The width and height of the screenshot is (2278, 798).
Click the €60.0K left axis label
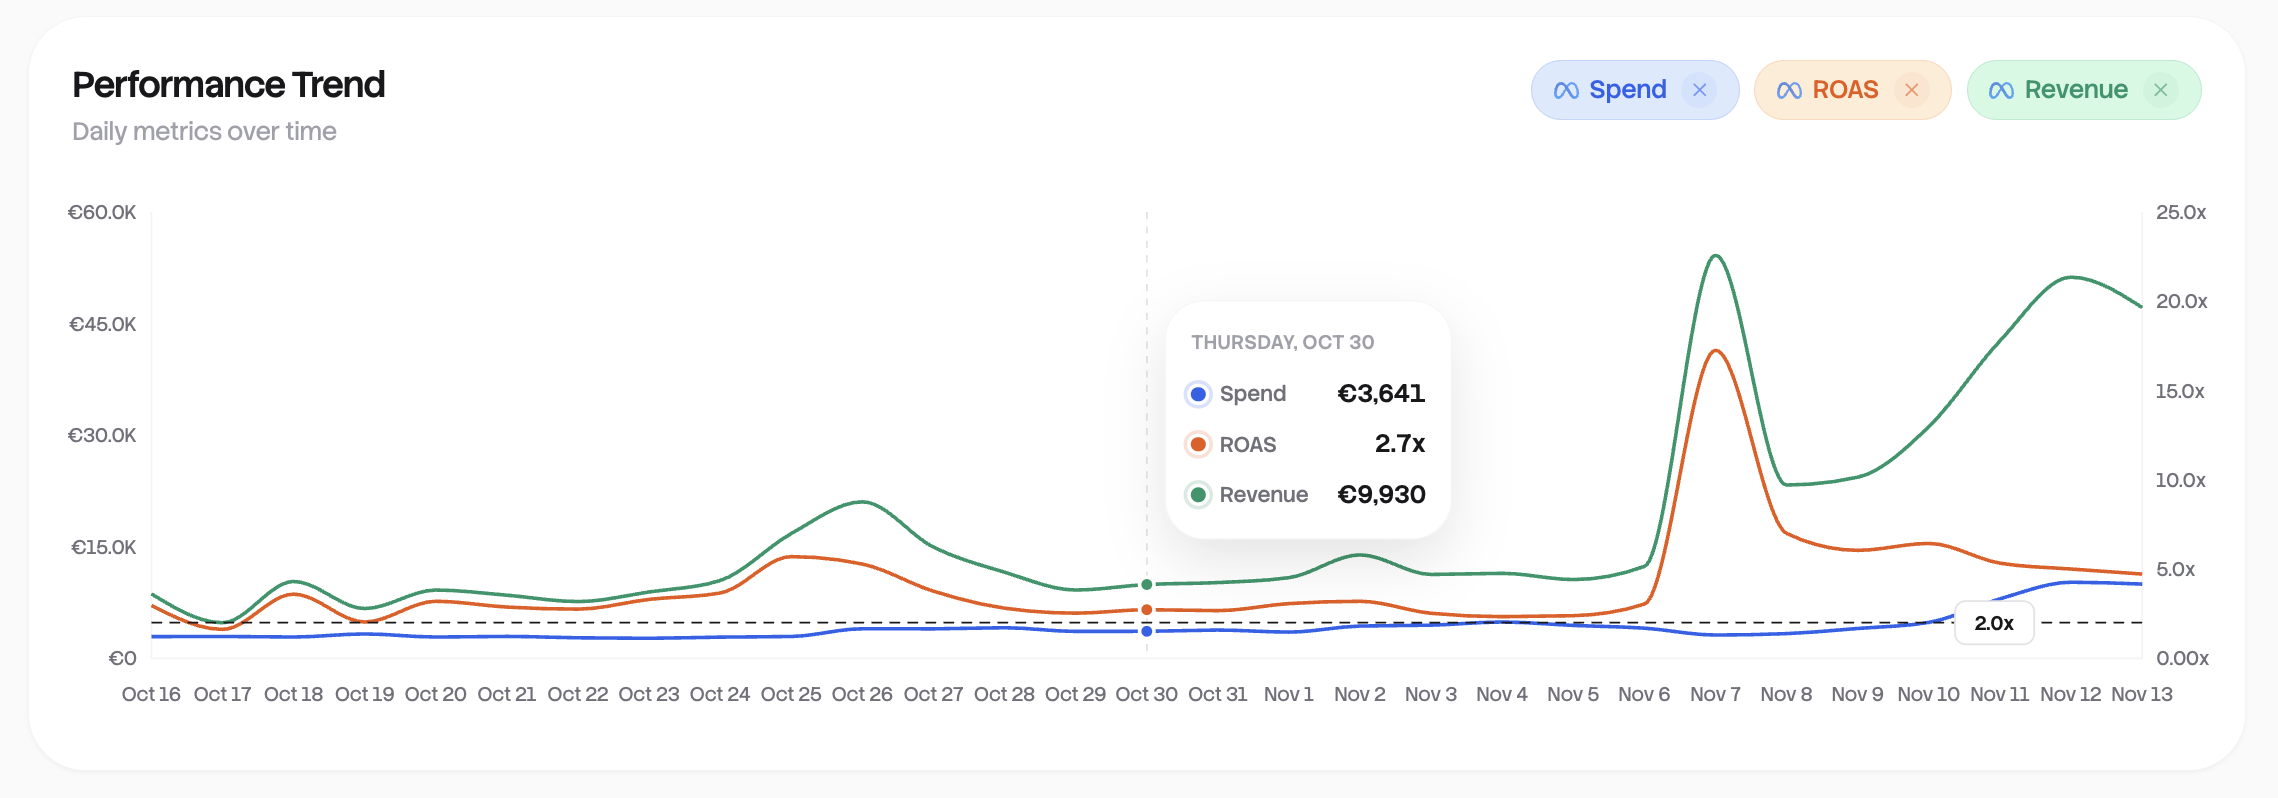[x=102, y=212]
